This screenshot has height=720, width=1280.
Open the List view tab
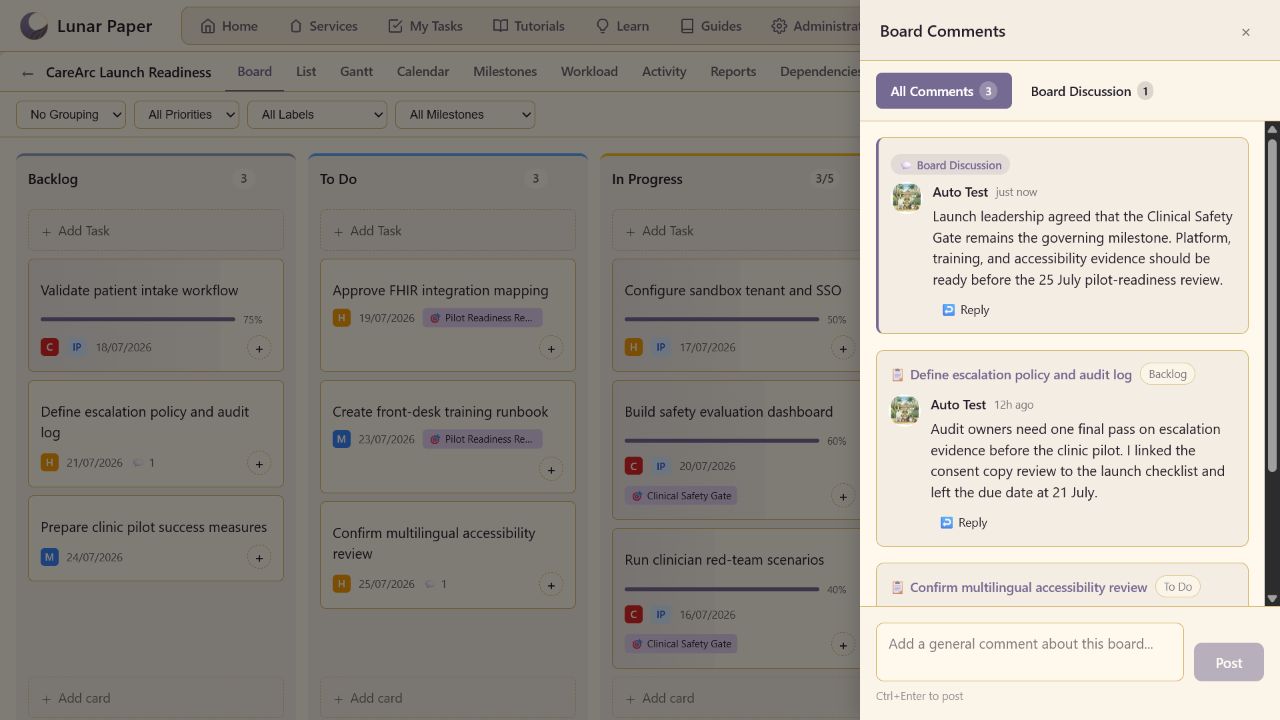(x=306, y=71)
